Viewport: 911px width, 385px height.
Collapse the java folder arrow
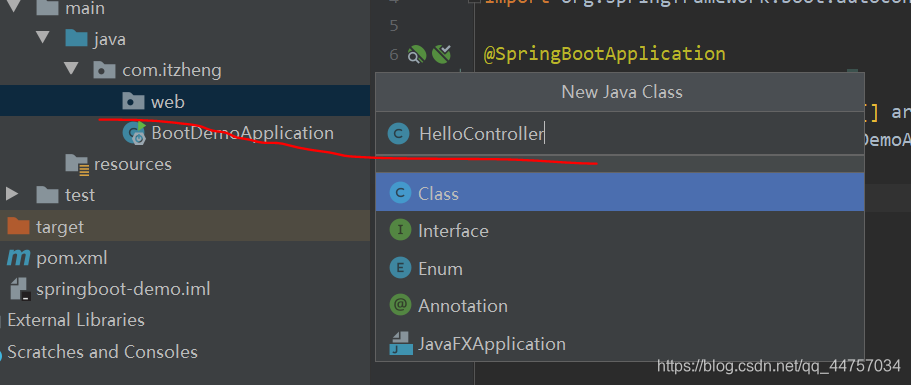click(x=42, y=38)
